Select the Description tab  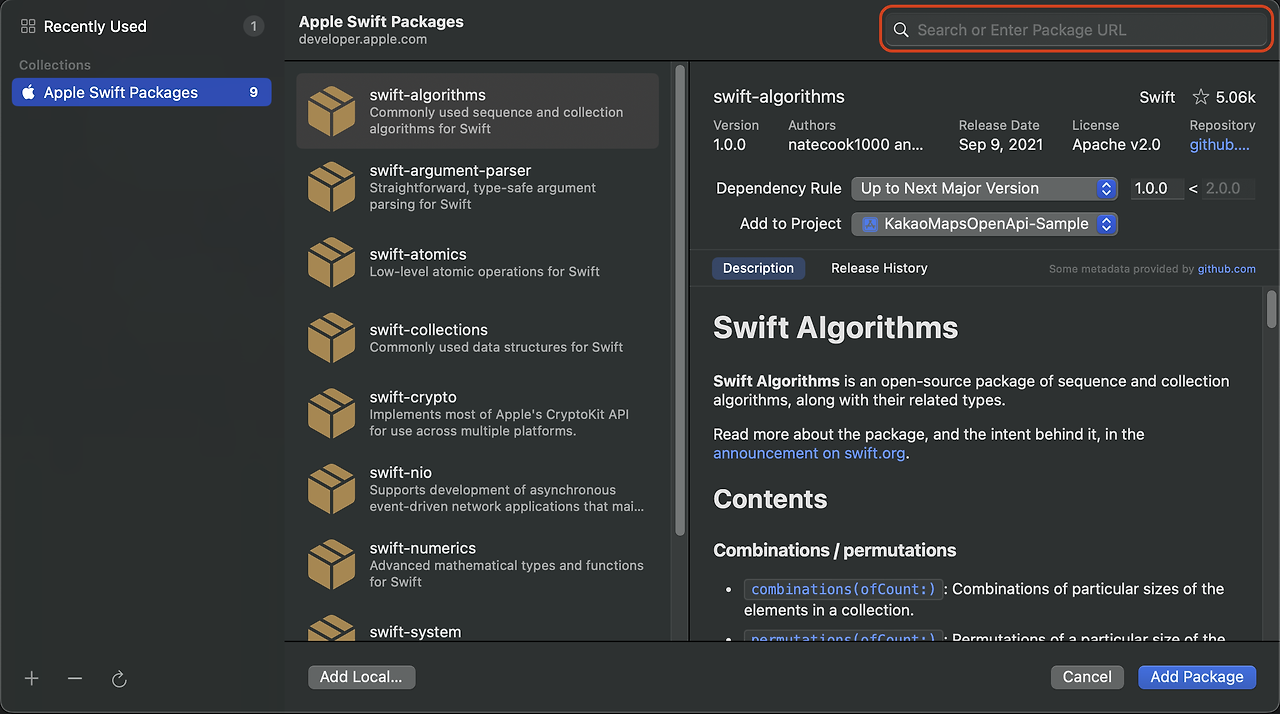[758, 268]
